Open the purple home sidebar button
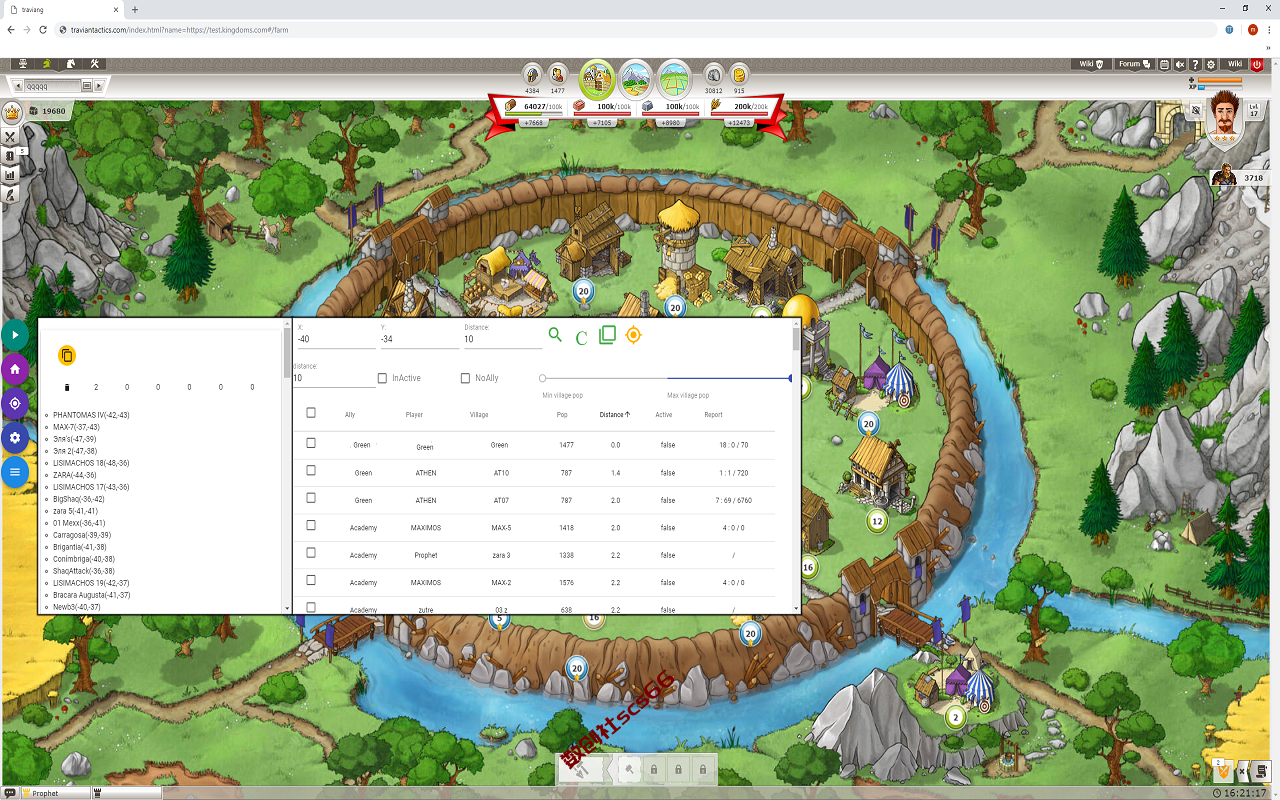Viewport: 1280px width, 800px height. tap(14, 369)
